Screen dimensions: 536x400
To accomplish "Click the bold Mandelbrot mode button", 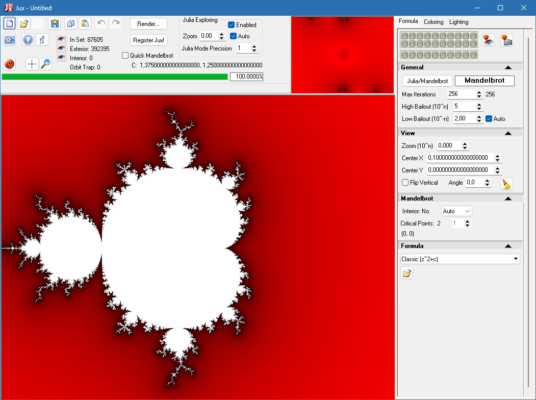I will [x=484, y=80].
